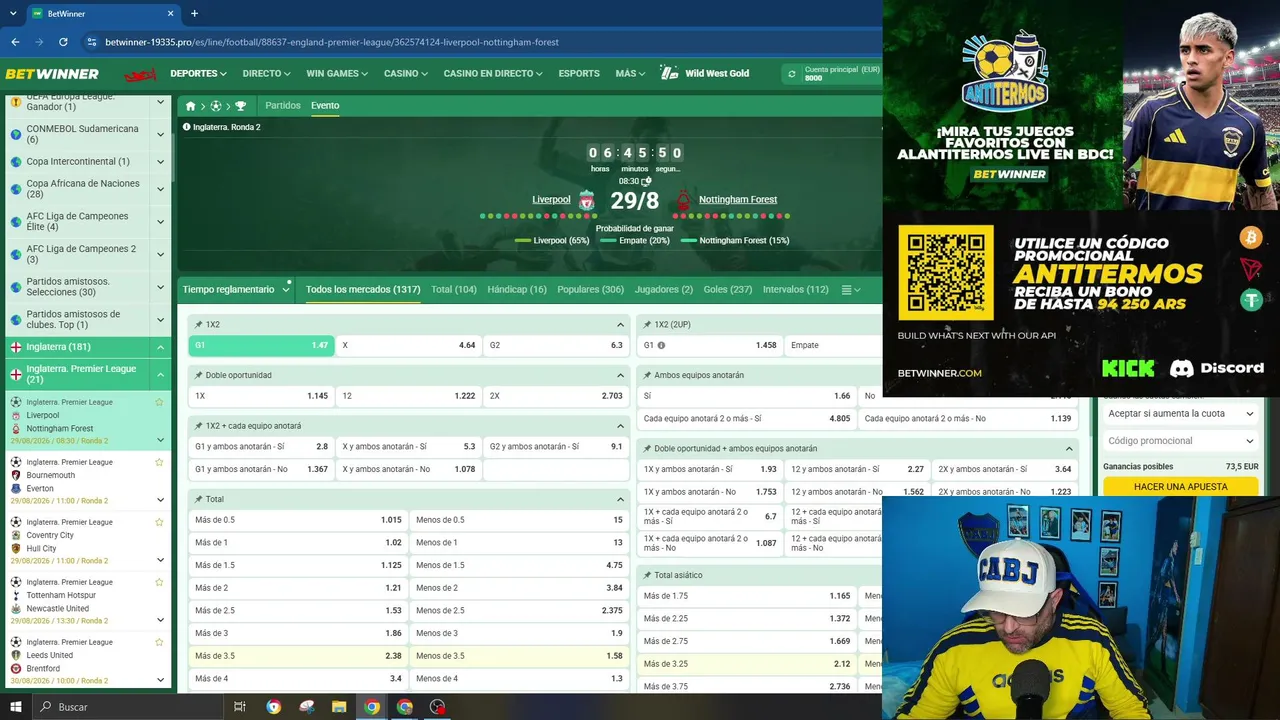This screenshot has height=720, width=1280.
Task: Select Más de 2.5 at 1.53
Action: pyautogui.click(x=298, y=610)
